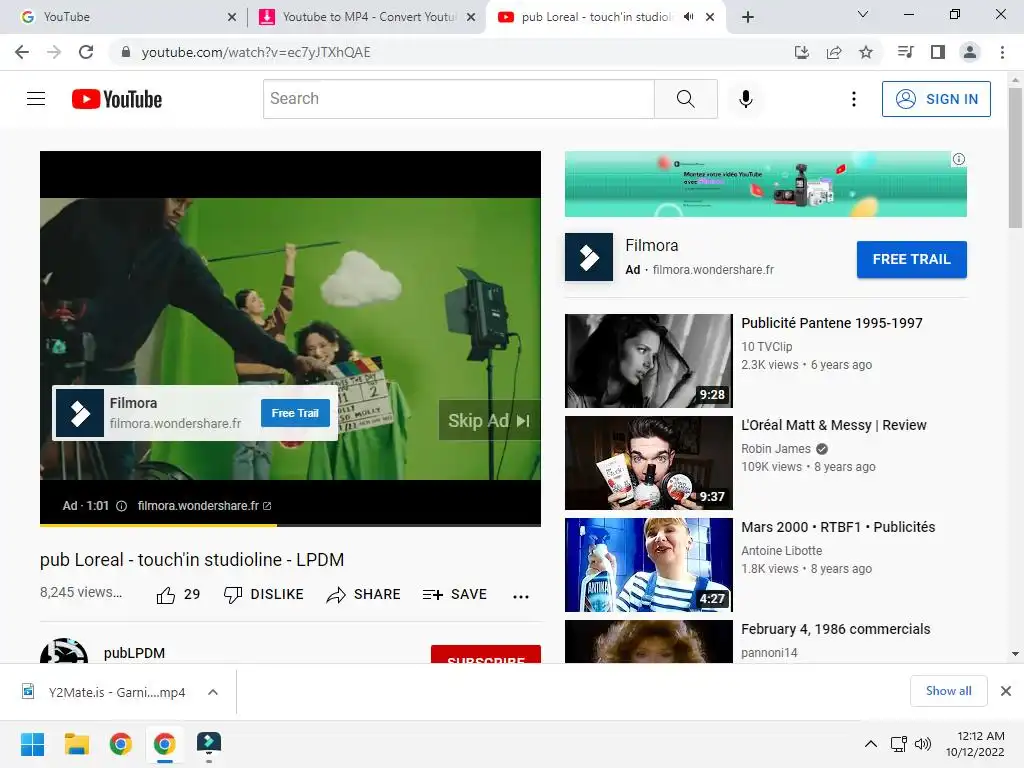Click the browser forward arrow

click(54, 52)
